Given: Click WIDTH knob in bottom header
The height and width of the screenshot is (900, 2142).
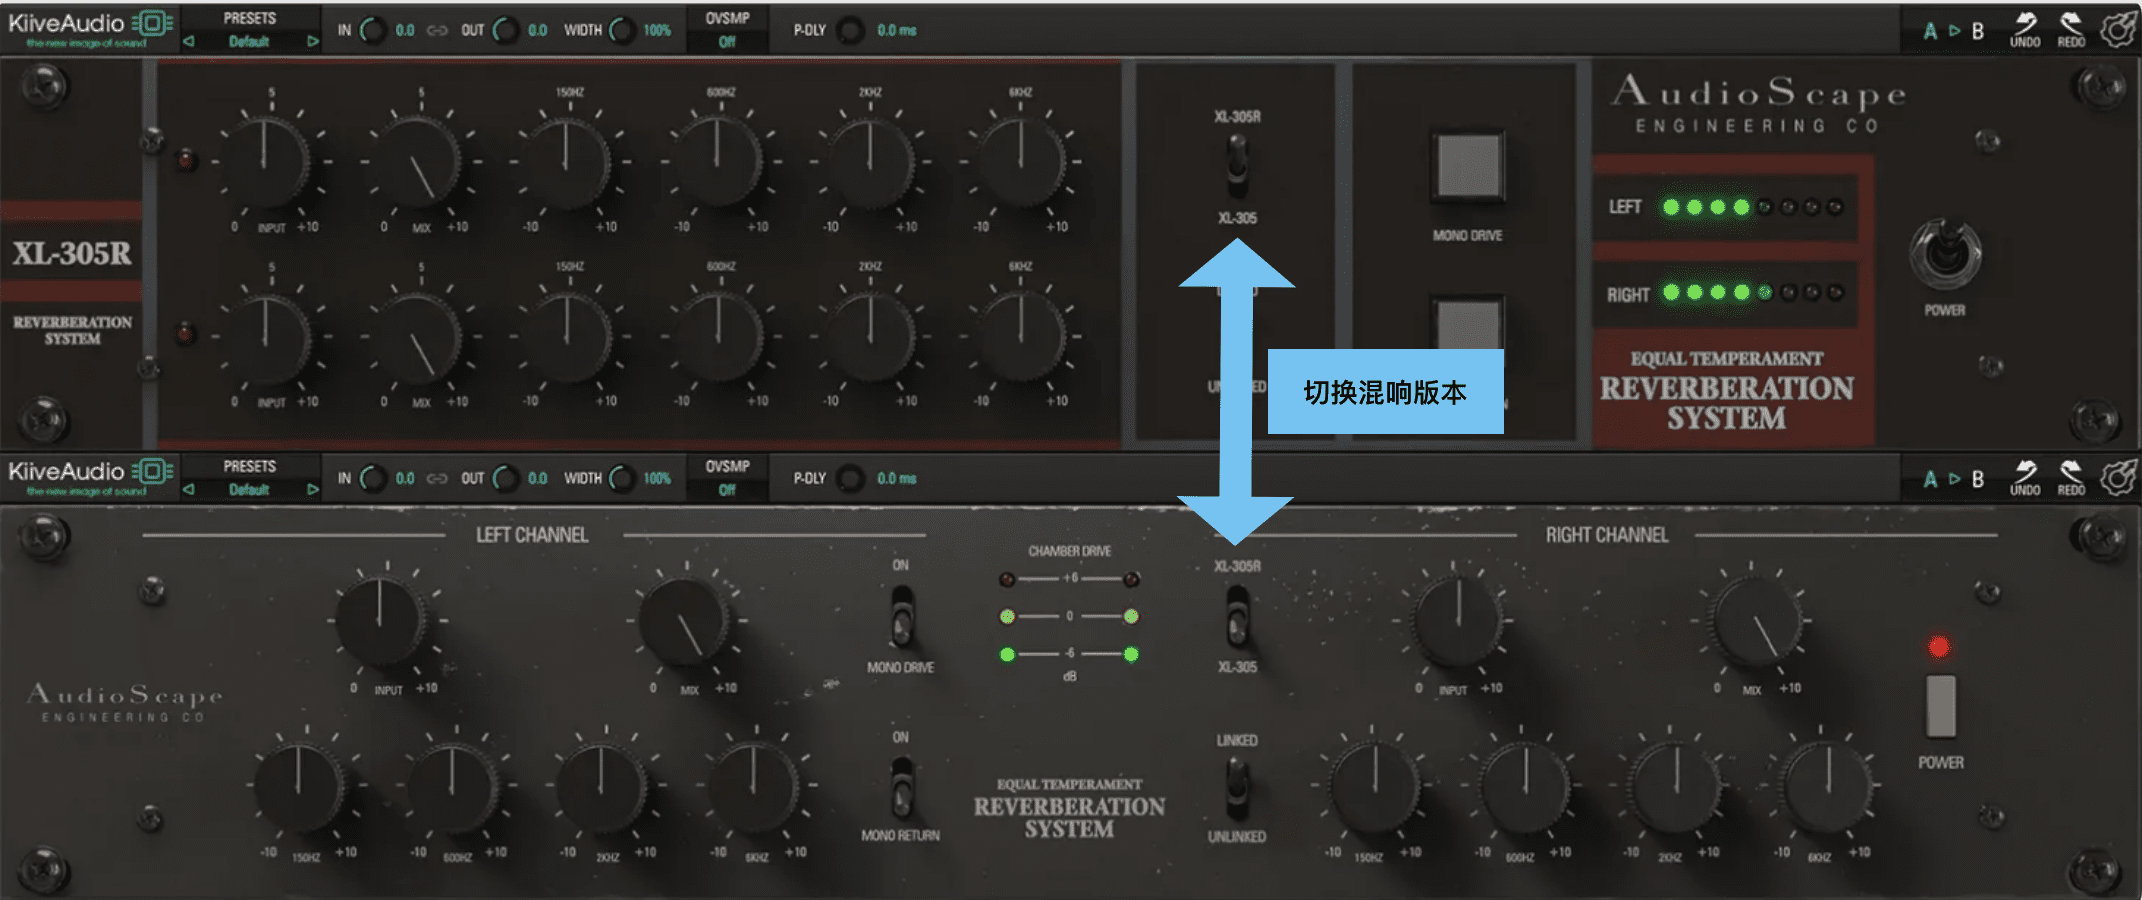Looking at the screenshot, I should click(x=622, y=478).
